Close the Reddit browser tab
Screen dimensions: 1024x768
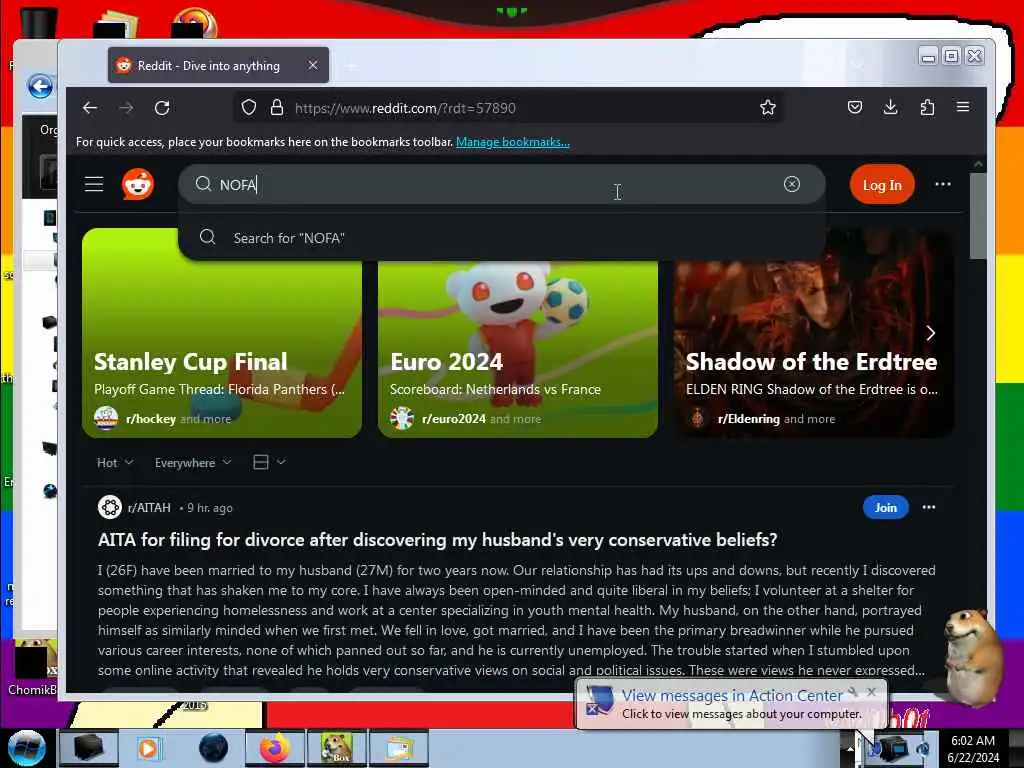pyautogui.click(x=313, y=65)
